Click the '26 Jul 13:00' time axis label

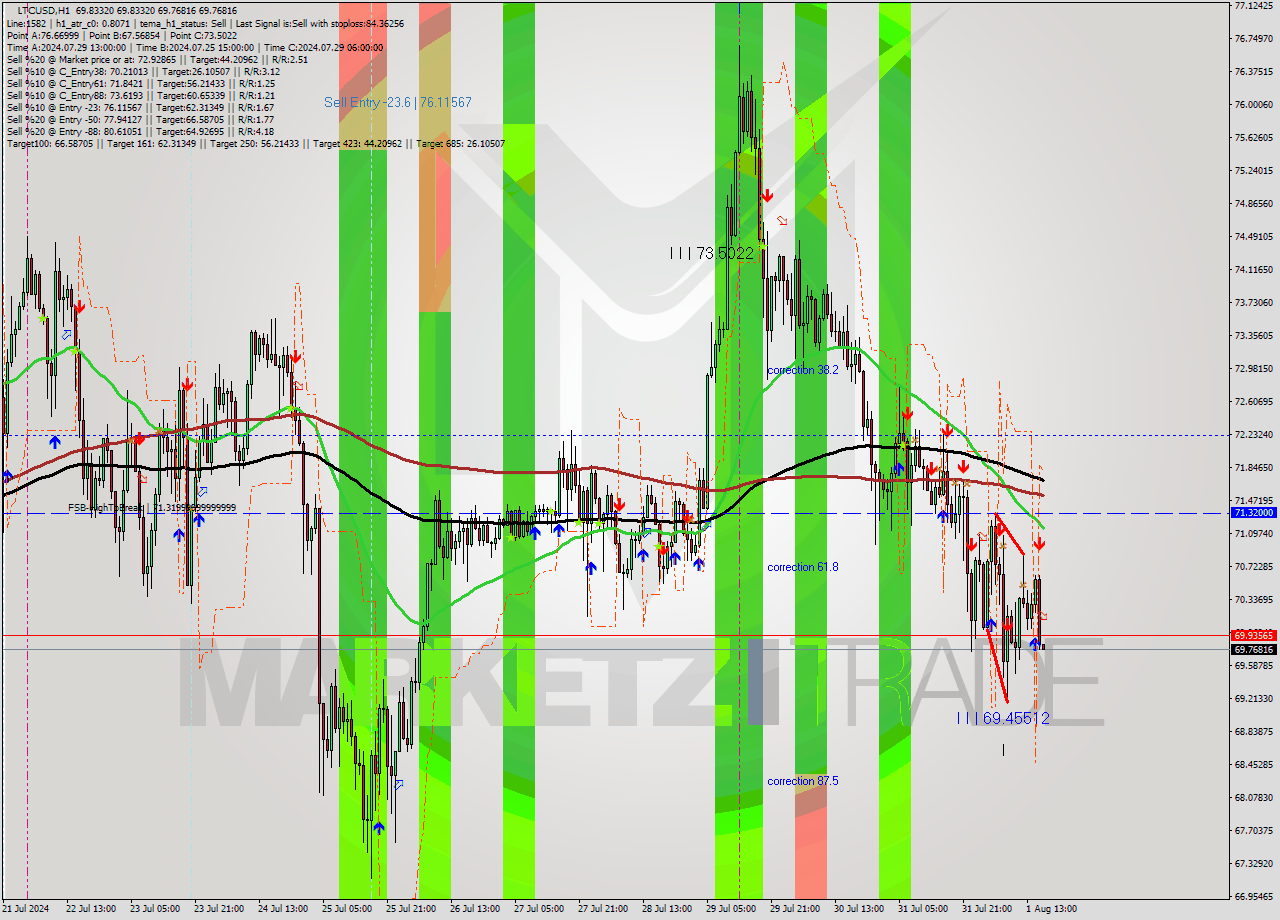475,909
